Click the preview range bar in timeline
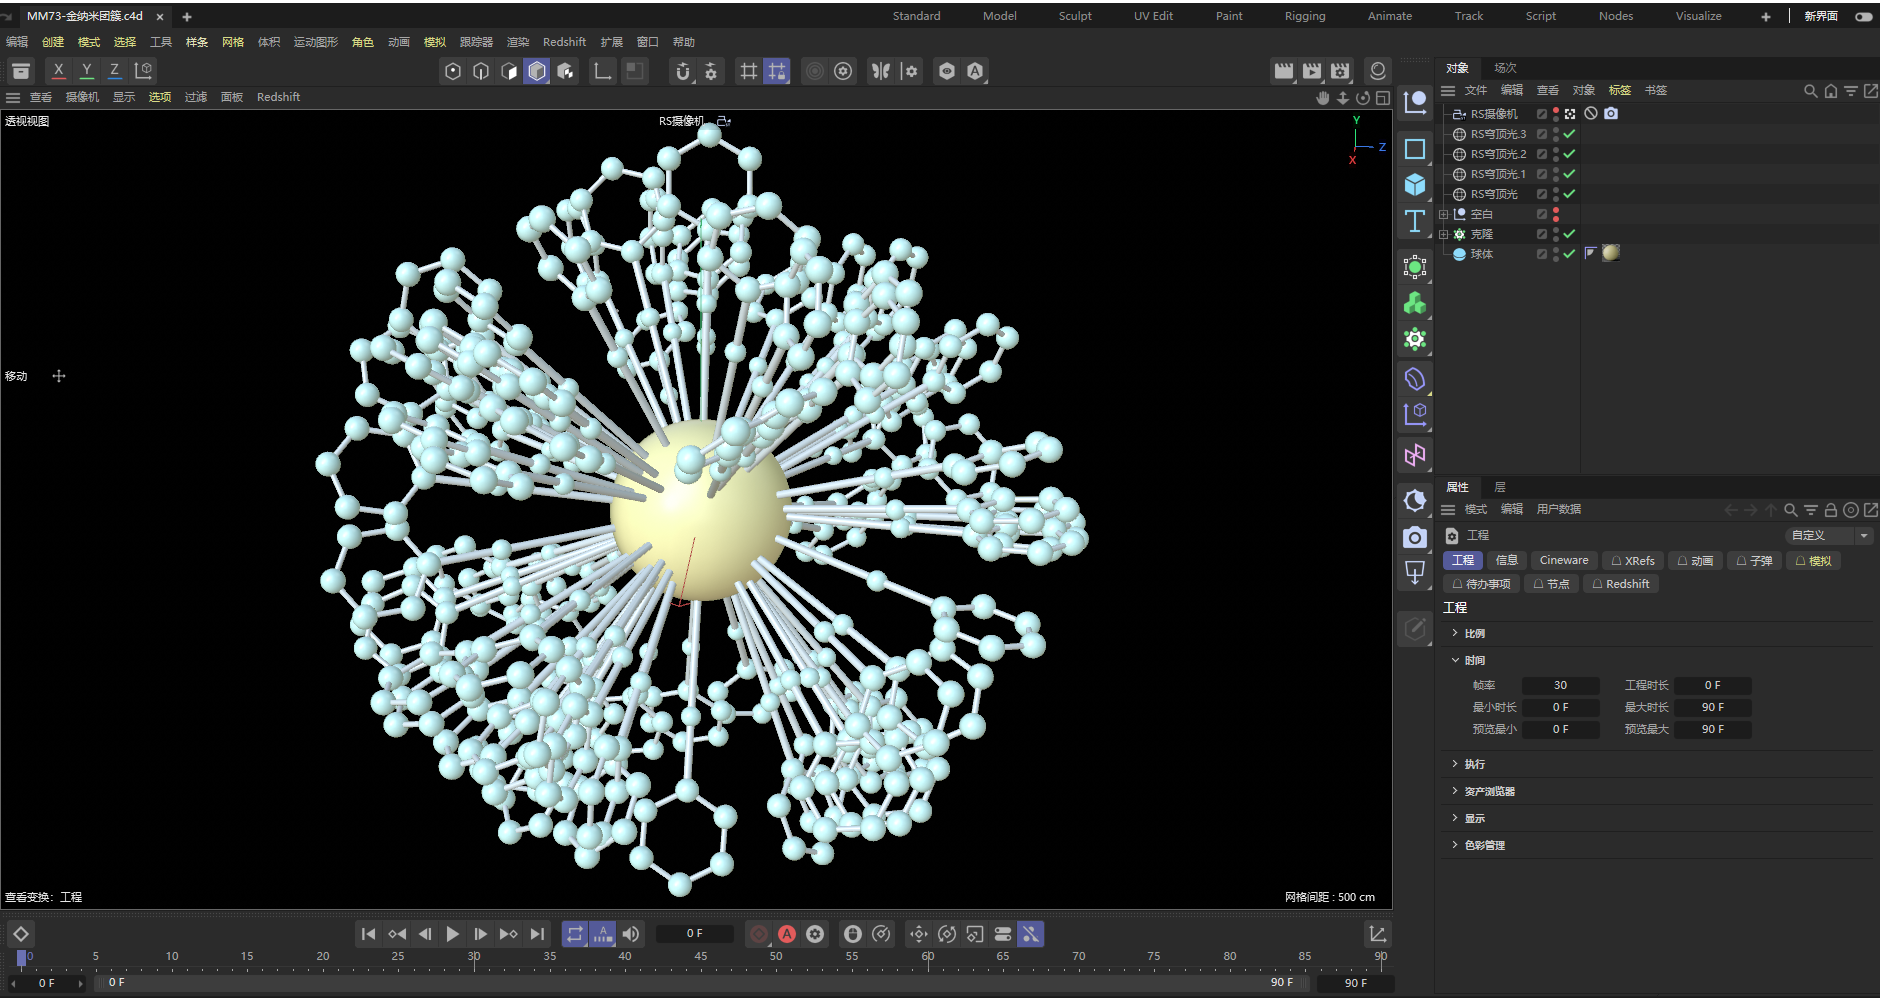This screenshot has height=998, width=1880. click(701, 983)
